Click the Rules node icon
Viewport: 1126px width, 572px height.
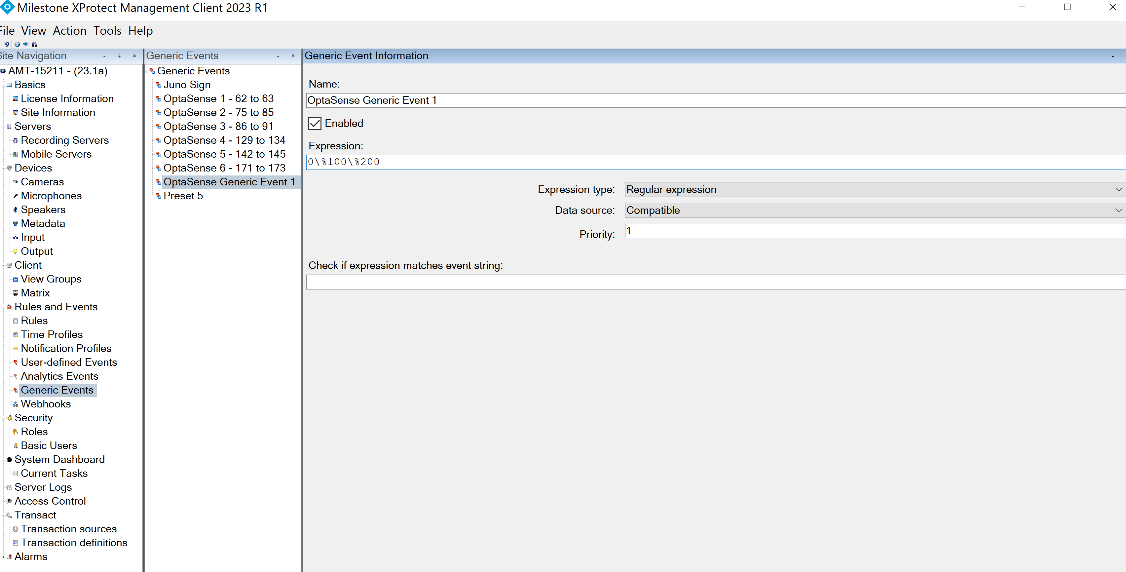click(x=15, y=321)
